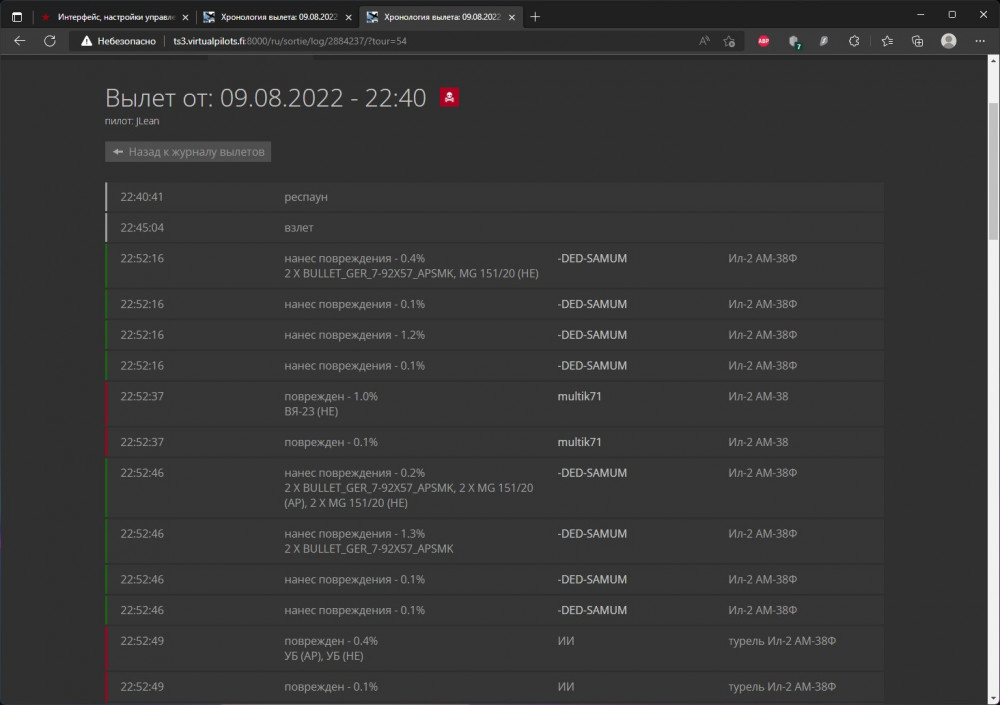Click 'Назад к журналу вылетов' button
Screen dimensions: 1000x705
(x=188, y=152)
